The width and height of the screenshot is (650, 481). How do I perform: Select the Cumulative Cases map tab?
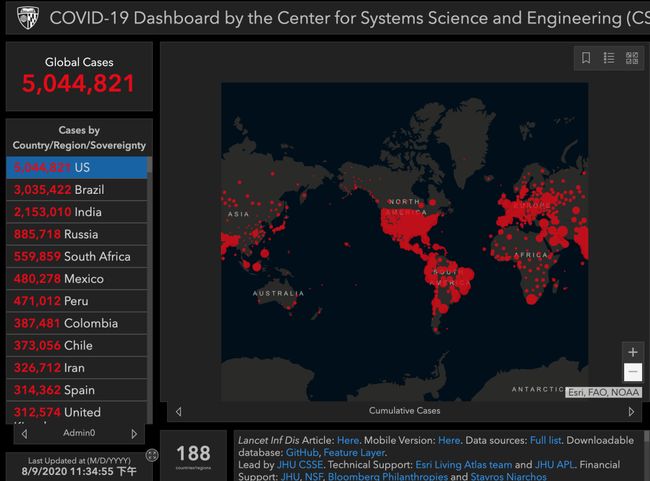(405, 411)
